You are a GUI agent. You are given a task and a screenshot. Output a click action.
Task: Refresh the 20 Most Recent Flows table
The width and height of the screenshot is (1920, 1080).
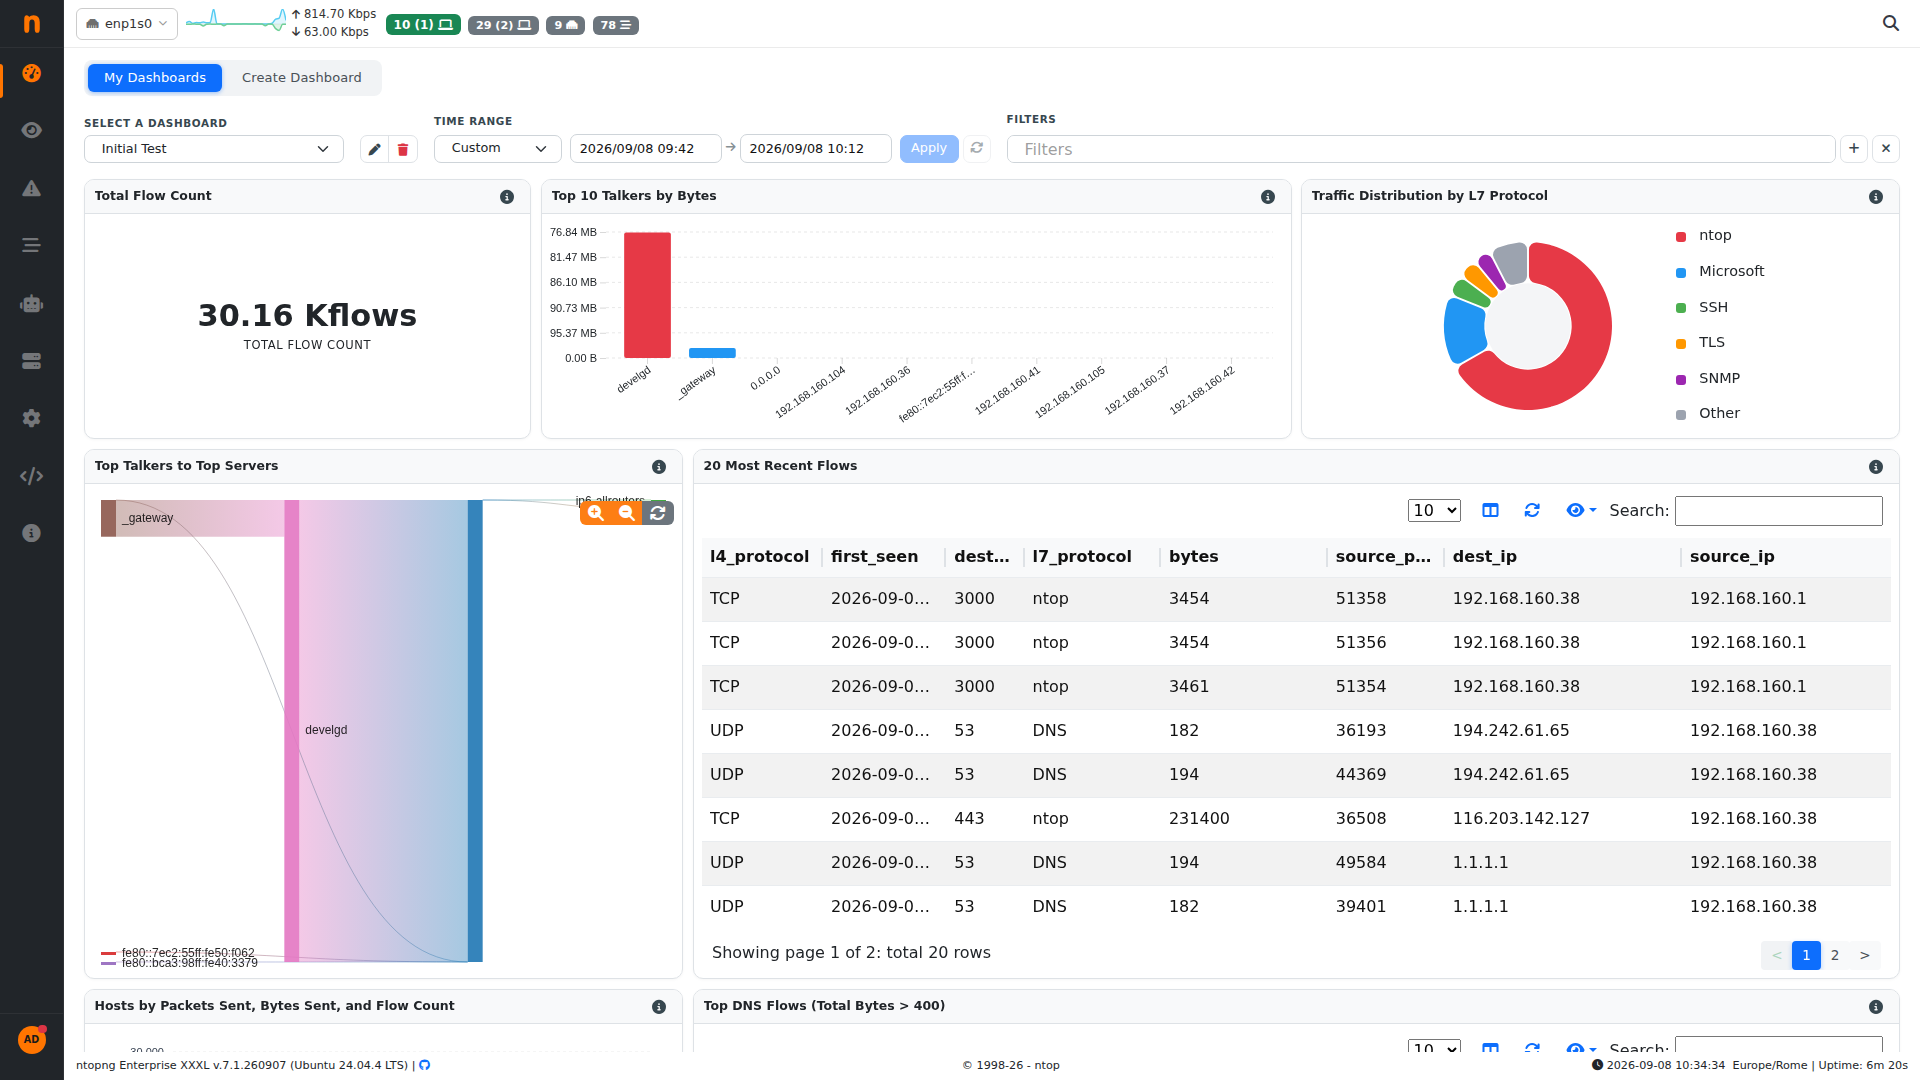point(1532,510)
